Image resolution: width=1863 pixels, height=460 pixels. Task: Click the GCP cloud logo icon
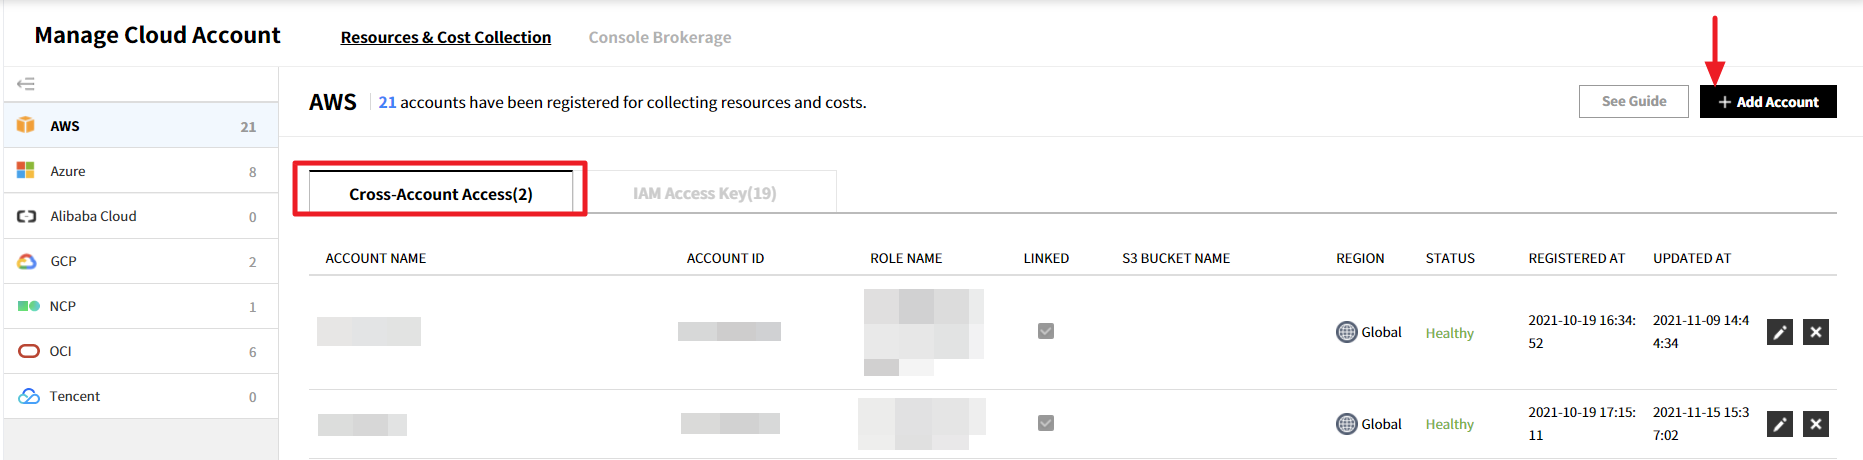pos(27,261)
